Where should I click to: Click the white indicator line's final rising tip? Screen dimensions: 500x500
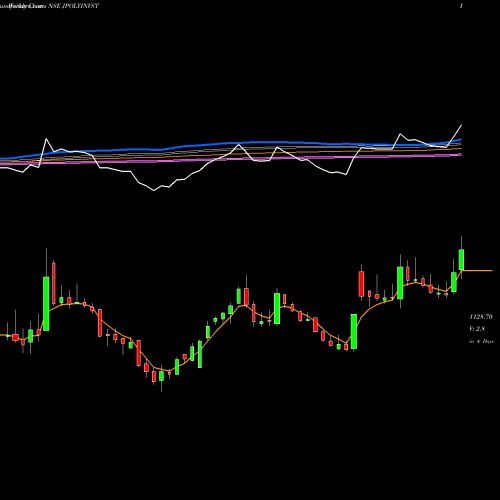coord(461,126)
